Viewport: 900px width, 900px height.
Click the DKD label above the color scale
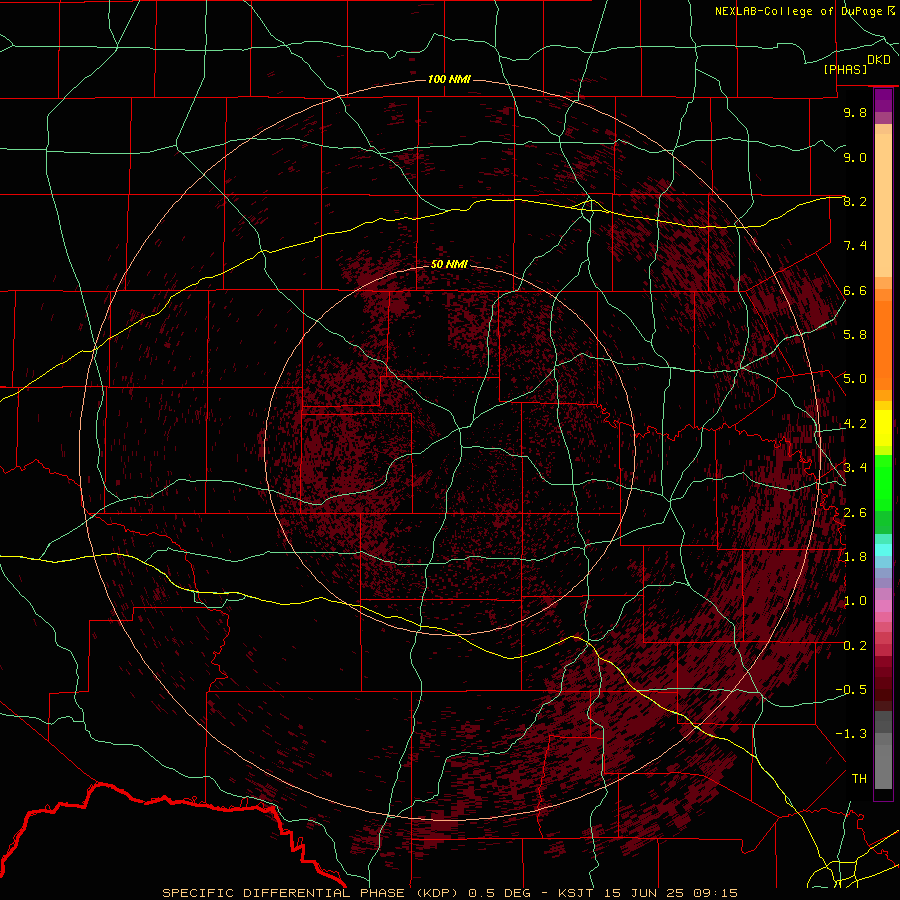[878, 60]
